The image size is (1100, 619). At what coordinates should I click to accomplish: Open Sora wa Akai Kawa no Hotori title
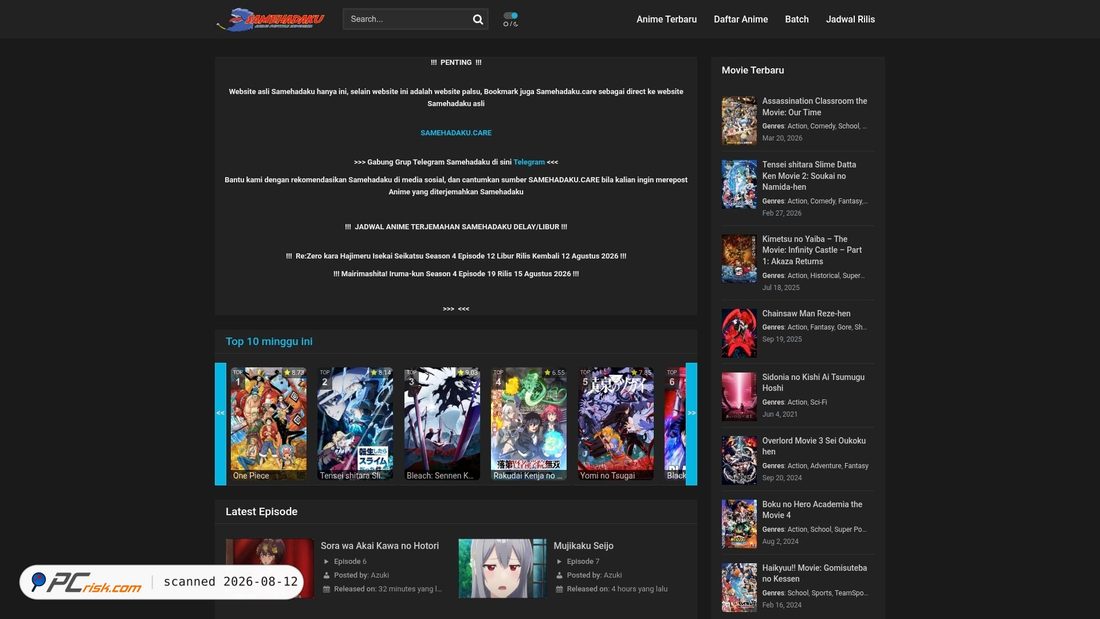[x=380, y=546]
